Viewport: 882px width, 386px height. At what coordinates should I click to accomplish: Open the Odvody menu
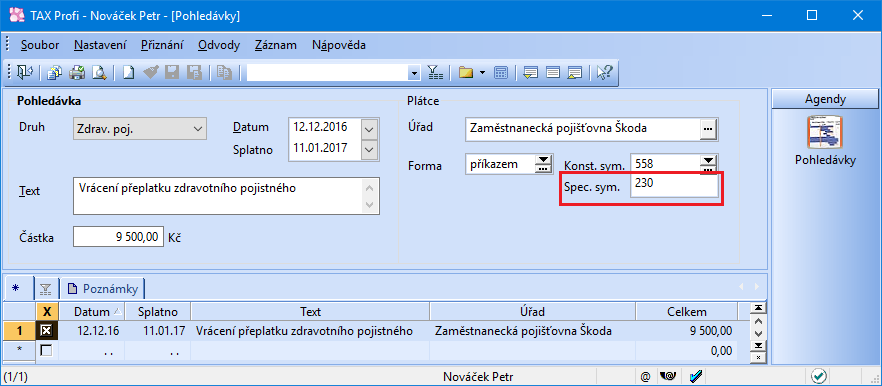pyautogui.click(x=219, y=45)
